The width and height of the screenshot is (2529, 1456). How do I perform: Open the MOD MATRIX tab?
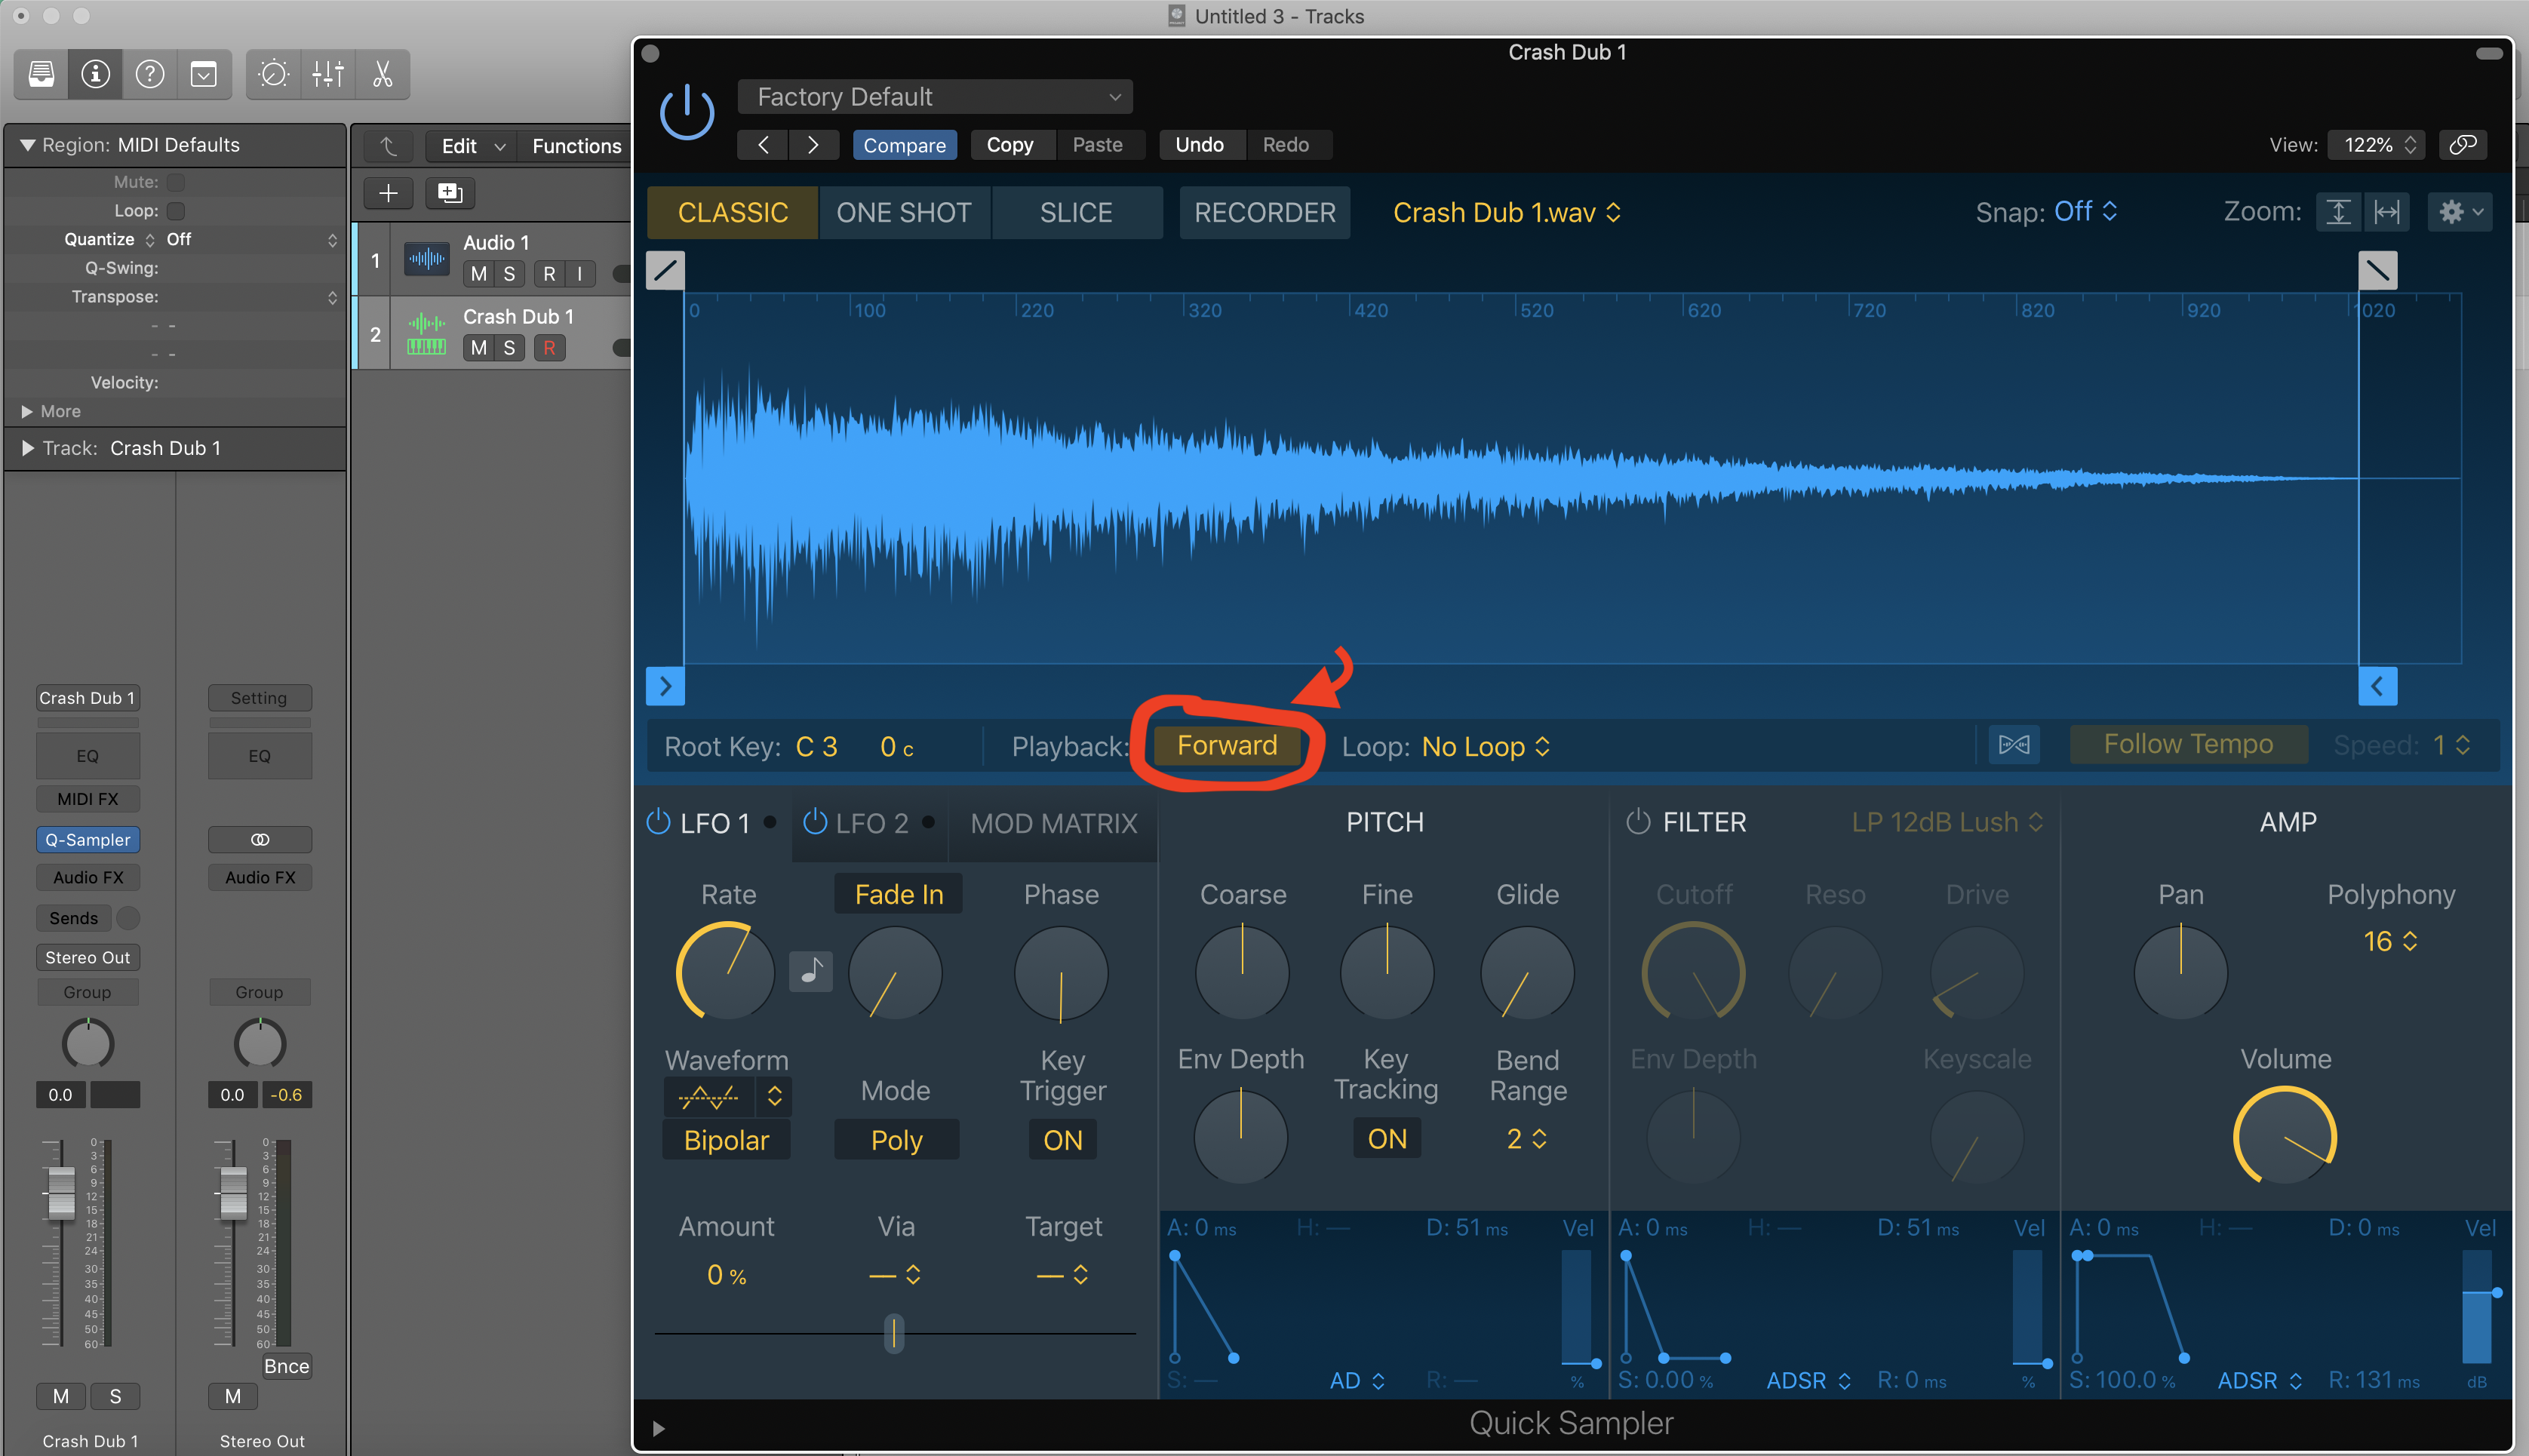(x=1053, y=823)
